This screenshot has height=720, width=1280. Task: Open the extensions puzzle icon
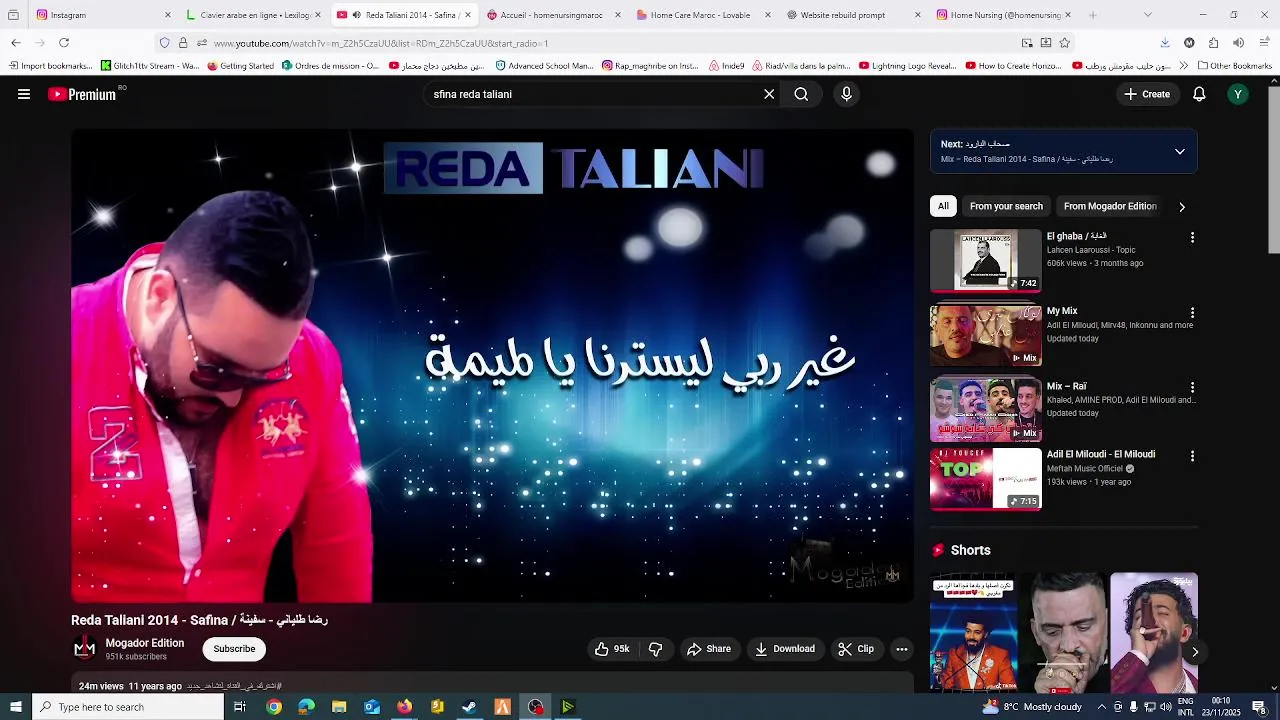pyautogui.click(x=1213, y=43)
